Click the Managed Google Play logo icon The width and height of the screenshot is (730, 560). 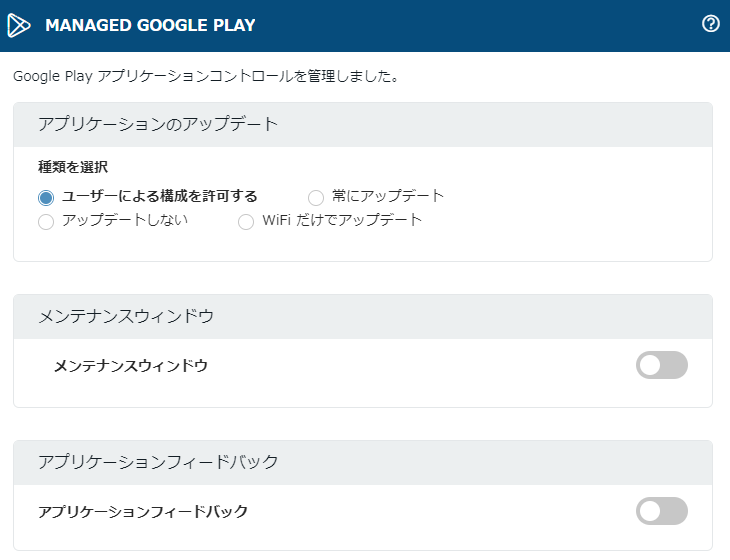pos(19,25)
